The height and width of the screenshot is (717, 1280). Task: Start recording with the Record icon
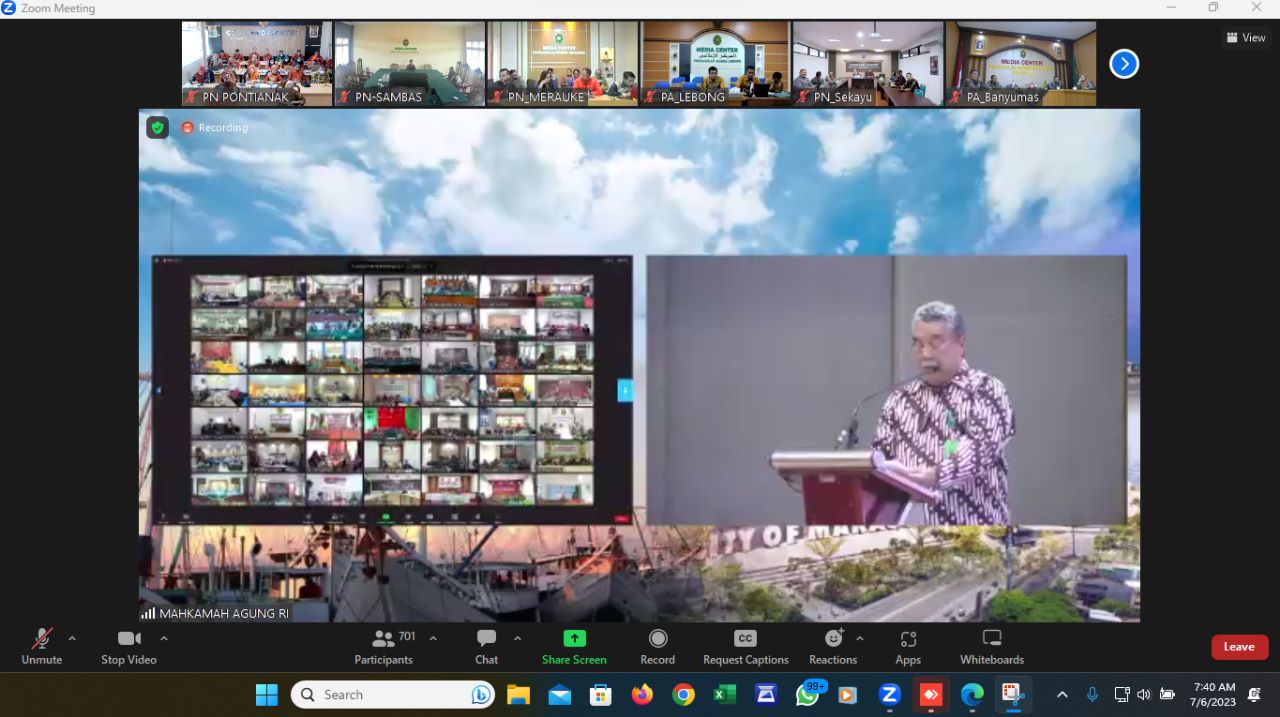pos(657,639)
